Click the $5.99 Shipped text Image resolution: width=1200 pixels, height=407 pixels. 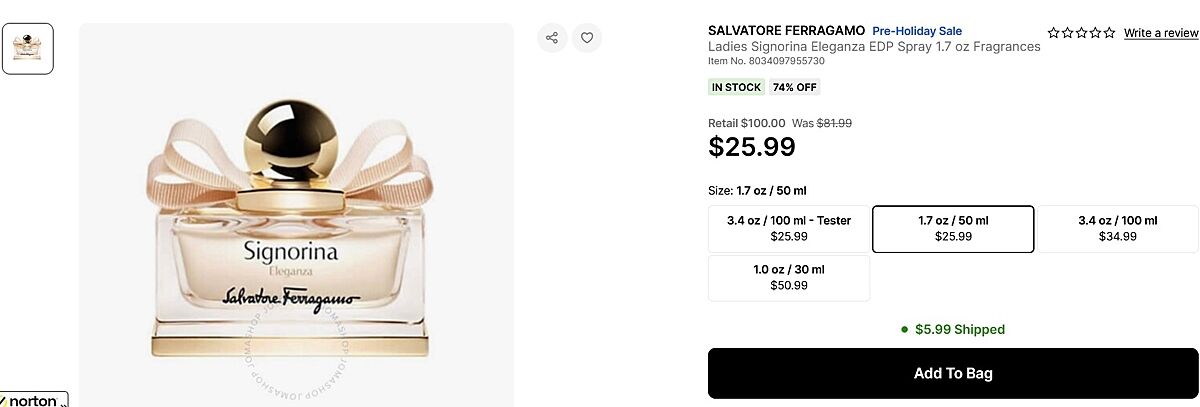pos(959,329)
